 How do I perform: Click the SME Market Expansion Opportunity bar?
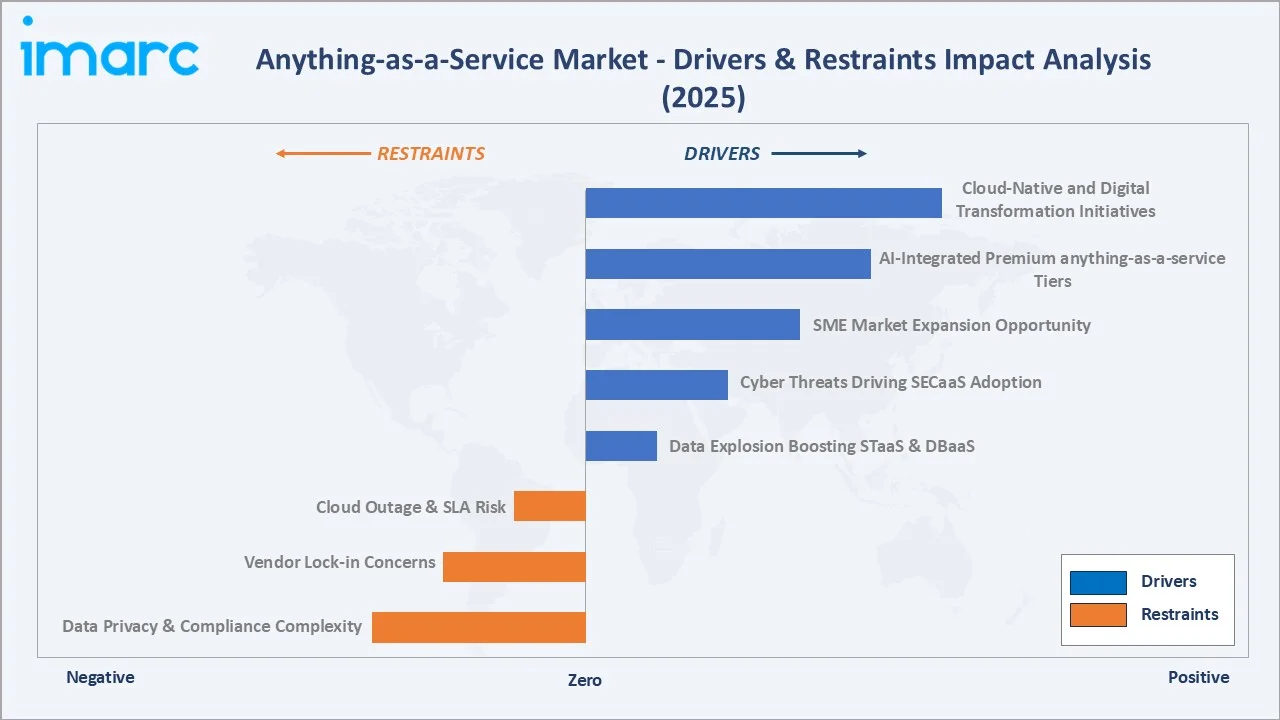coord(692,324)
